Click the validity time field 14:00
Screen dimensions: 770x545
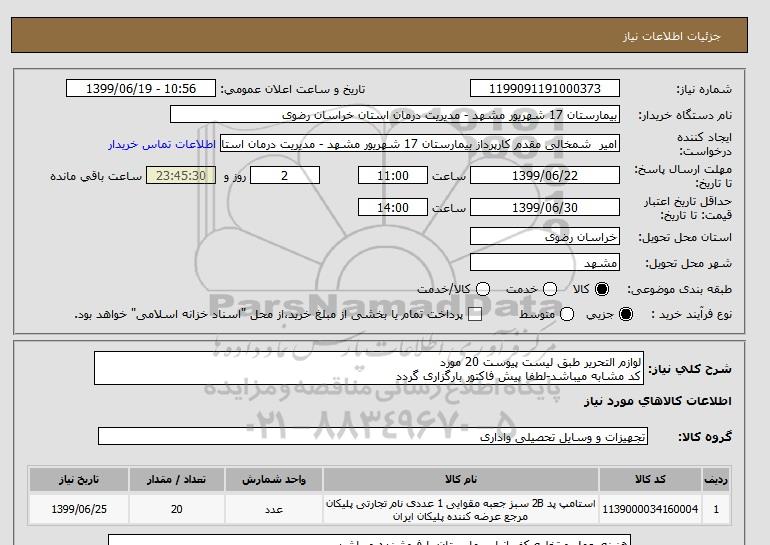click(393, 208)
